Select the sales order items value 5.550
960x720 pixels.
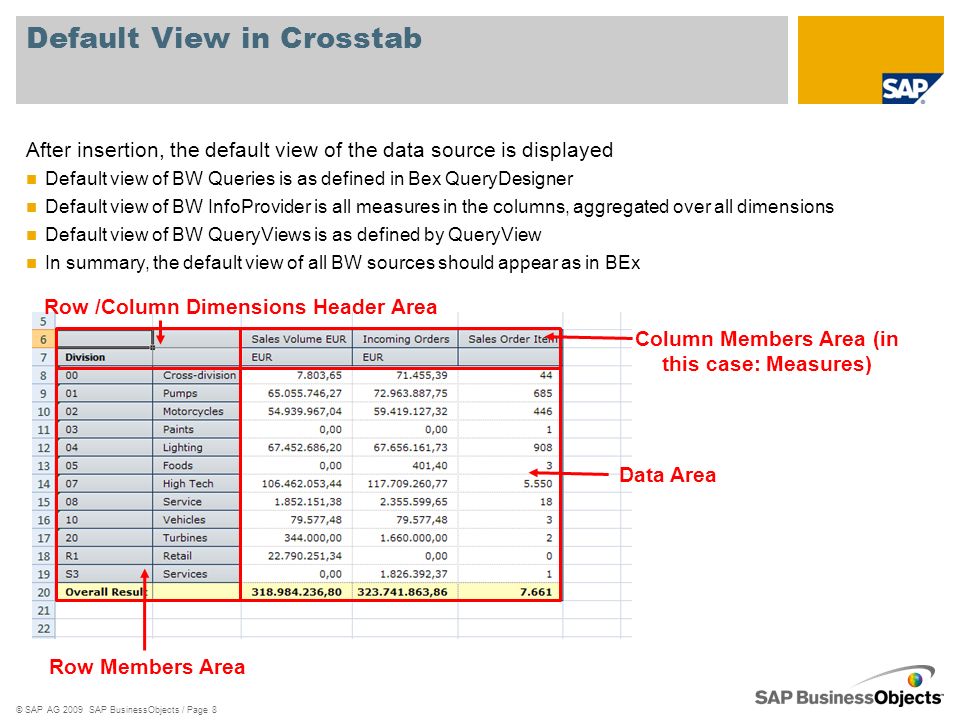coord(510,484)
